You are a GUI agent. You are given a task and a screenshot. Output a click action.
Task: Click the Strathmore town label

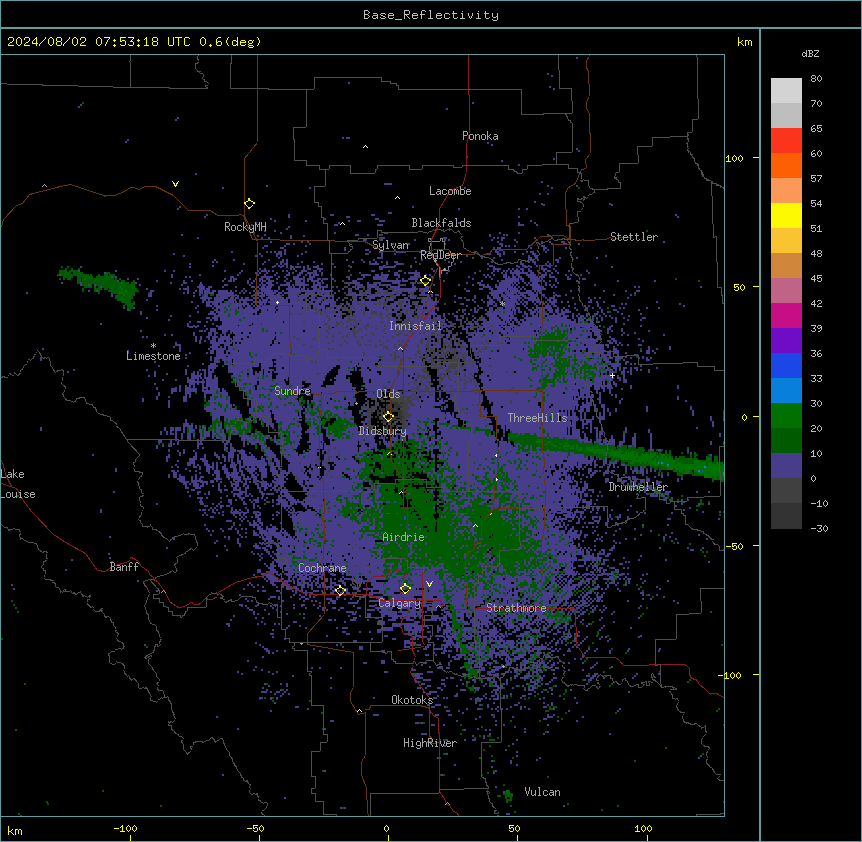516,608
